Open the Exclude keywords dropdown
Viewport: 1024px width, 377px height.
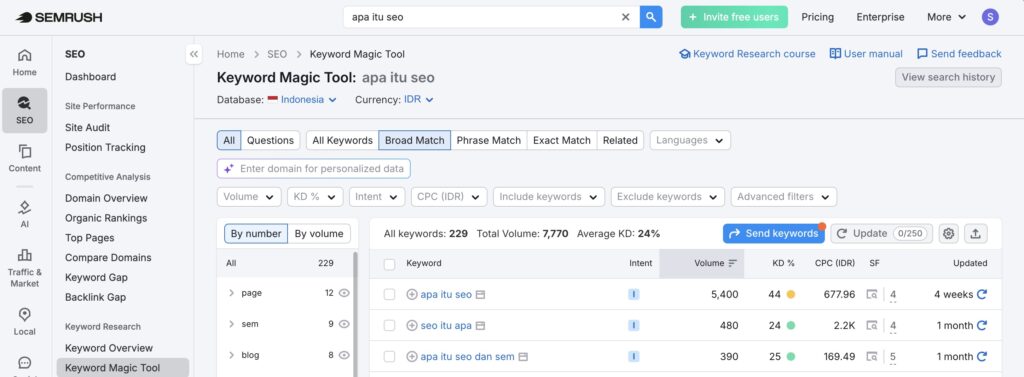coord(667,197)
